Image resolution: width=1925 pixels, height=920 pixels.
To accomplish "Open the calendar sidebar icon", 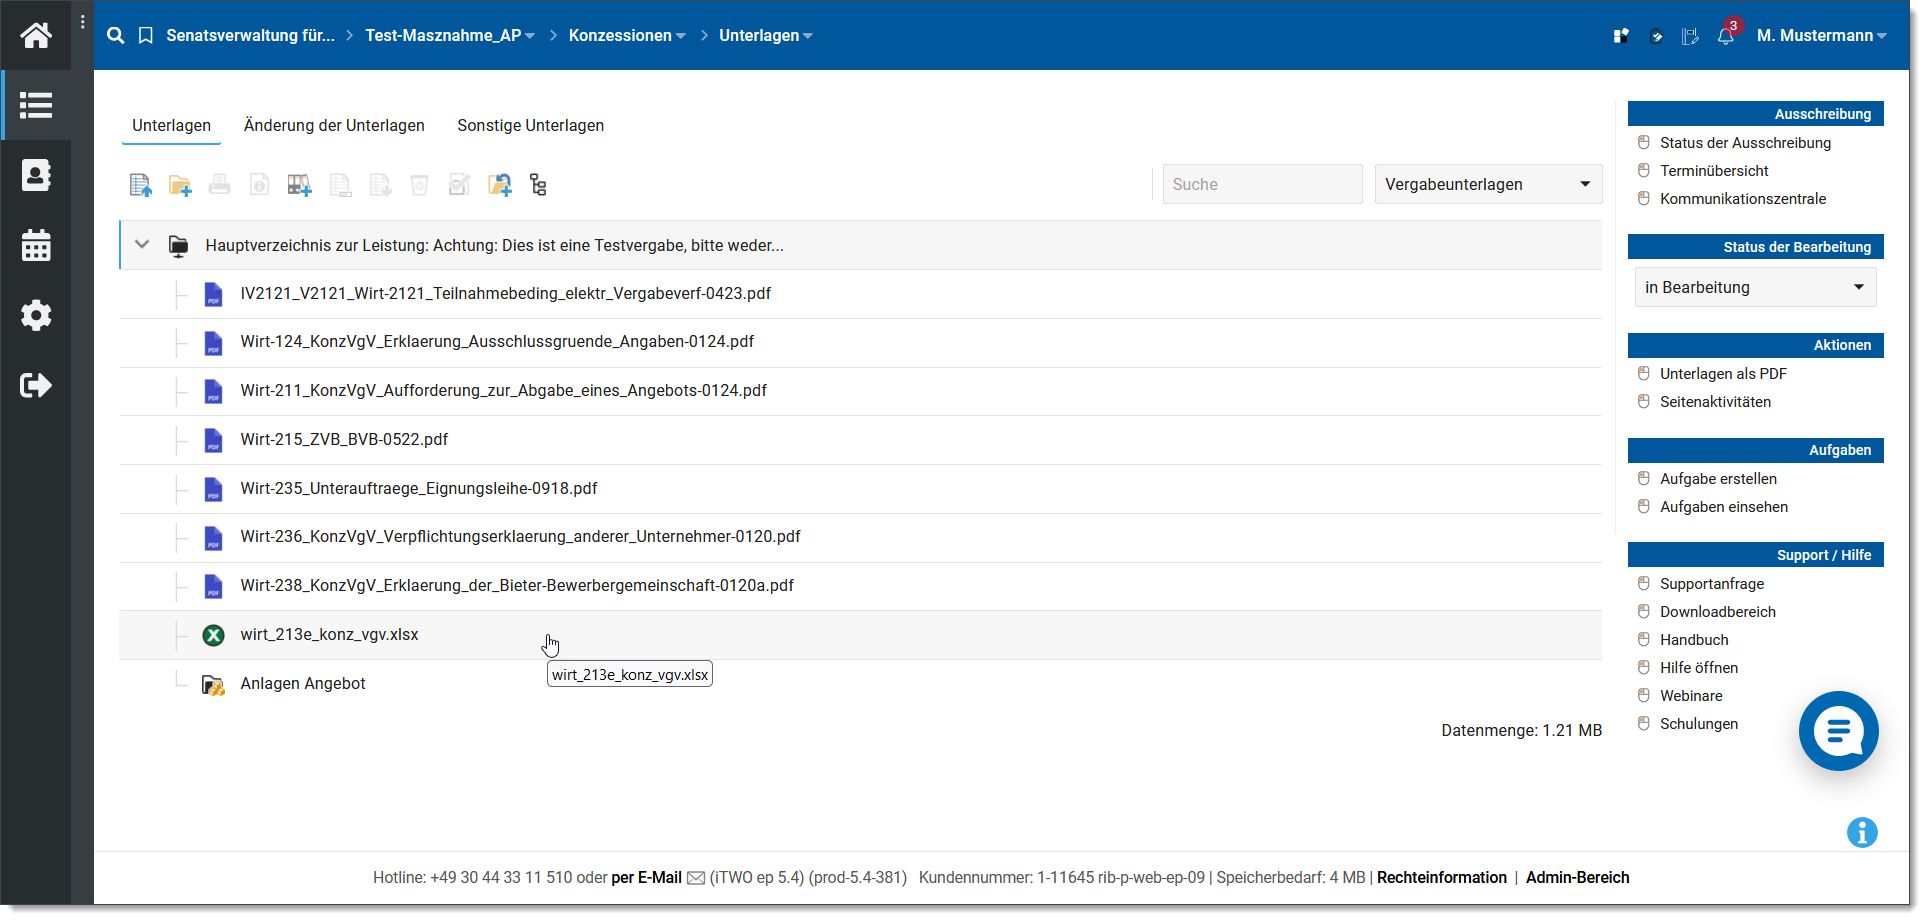I will 36,245.
